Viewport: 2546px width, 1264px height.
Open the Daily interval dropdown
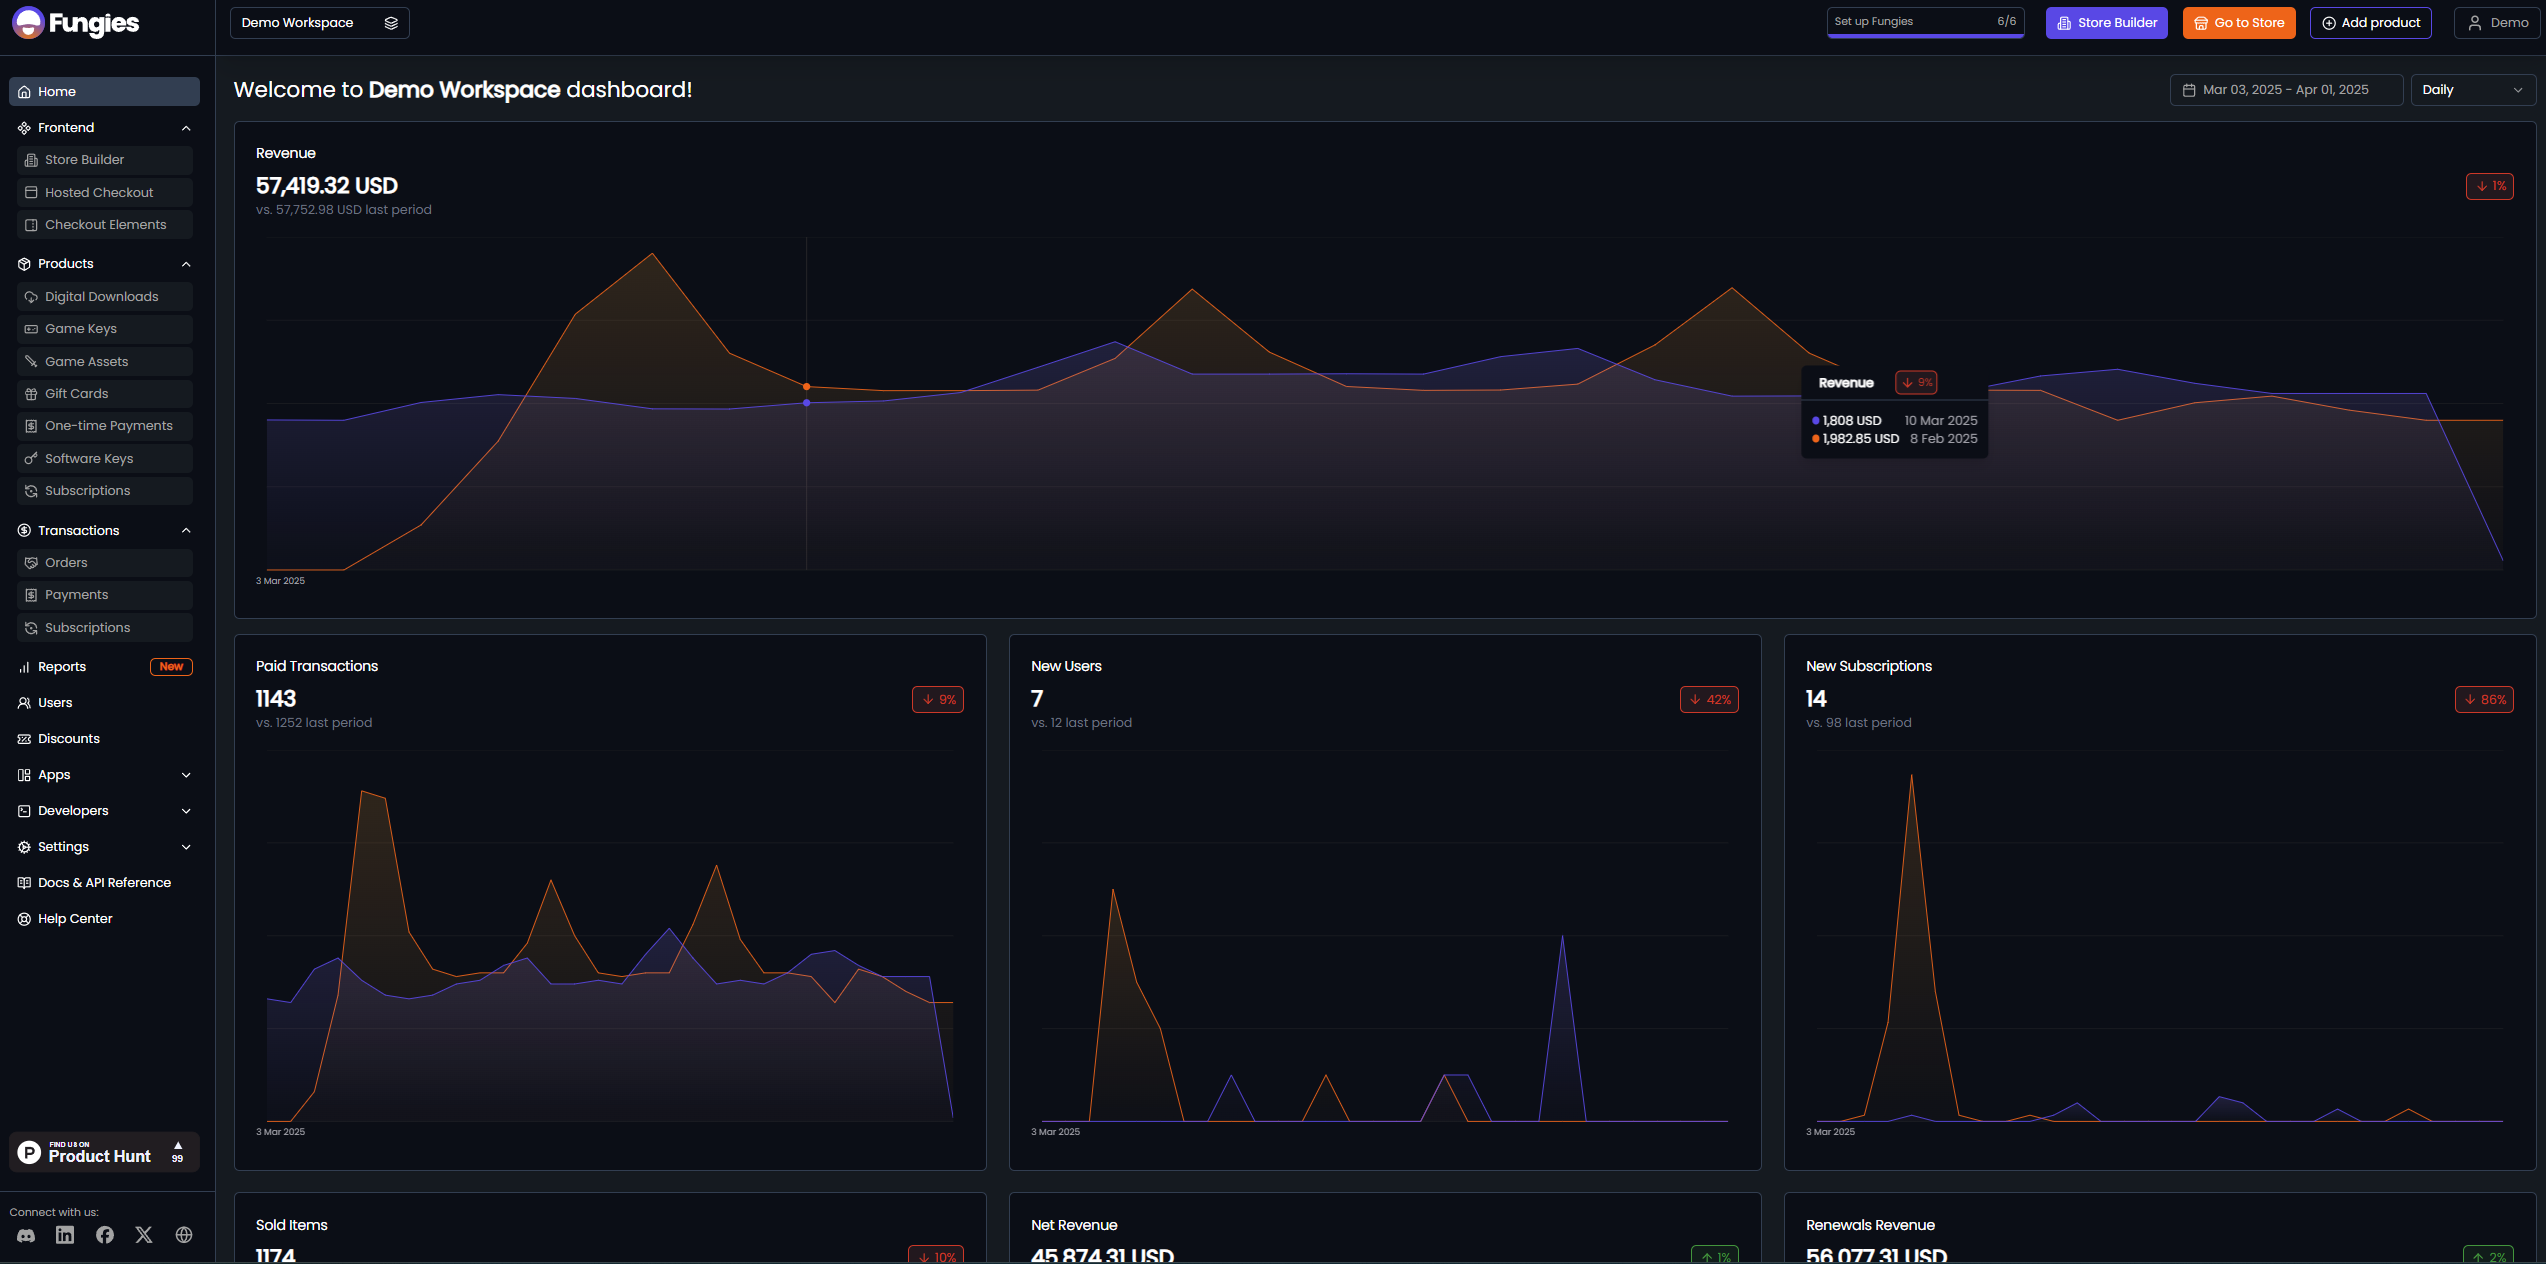point(2472,90)
